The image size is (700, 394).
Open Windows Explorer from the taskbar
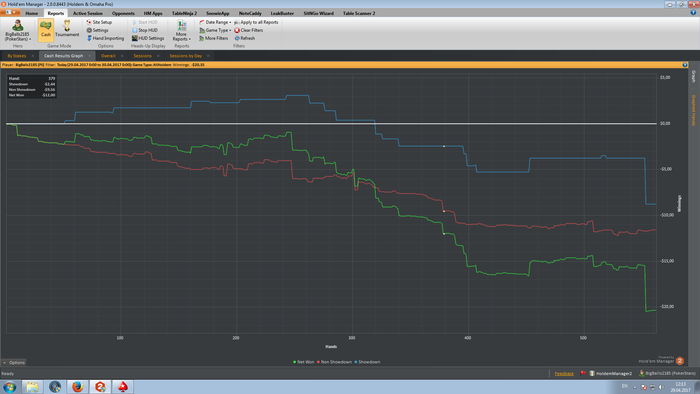pos(32,386)
